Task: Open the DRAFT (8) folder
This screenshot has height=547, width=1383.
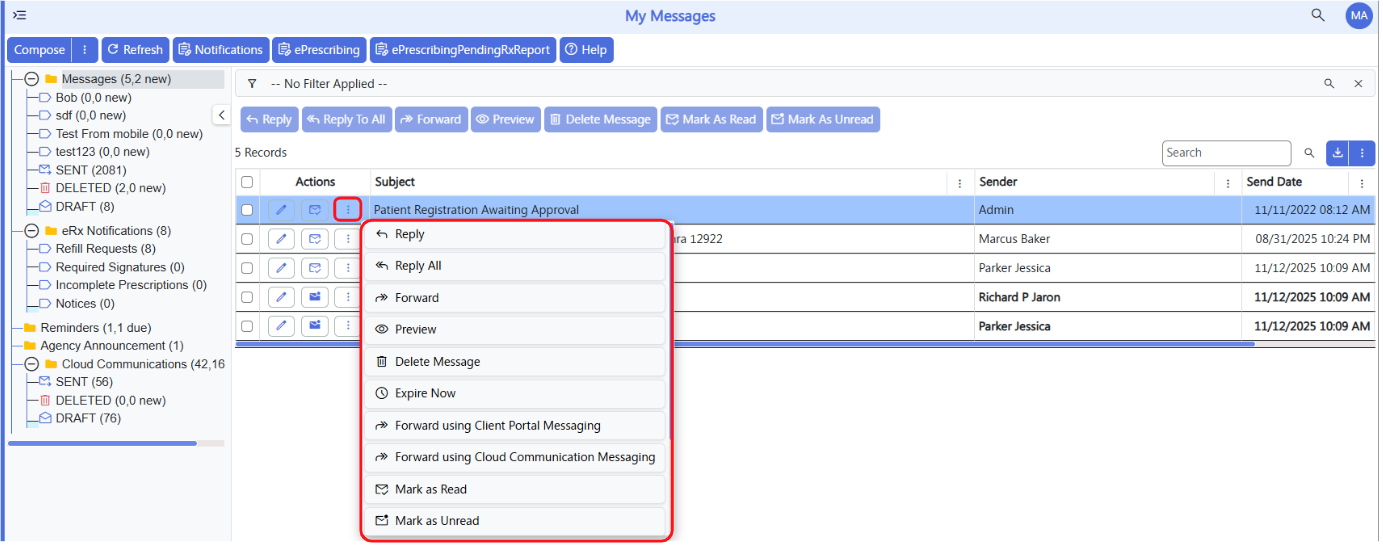Action: pos(85,207)
